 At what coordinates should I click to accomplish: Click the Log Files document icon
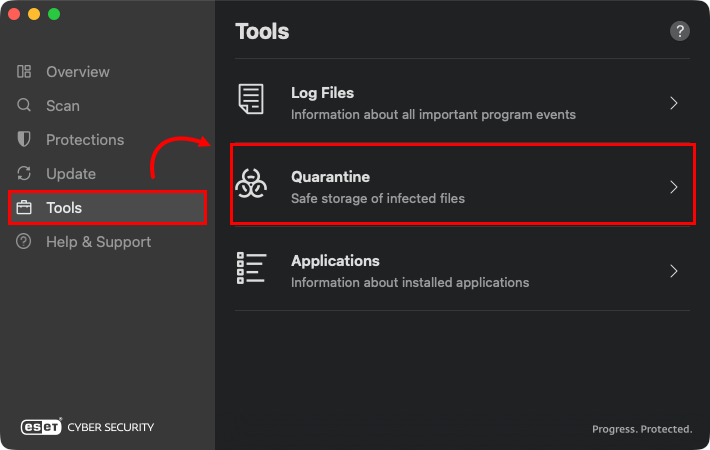click(251, 101)
